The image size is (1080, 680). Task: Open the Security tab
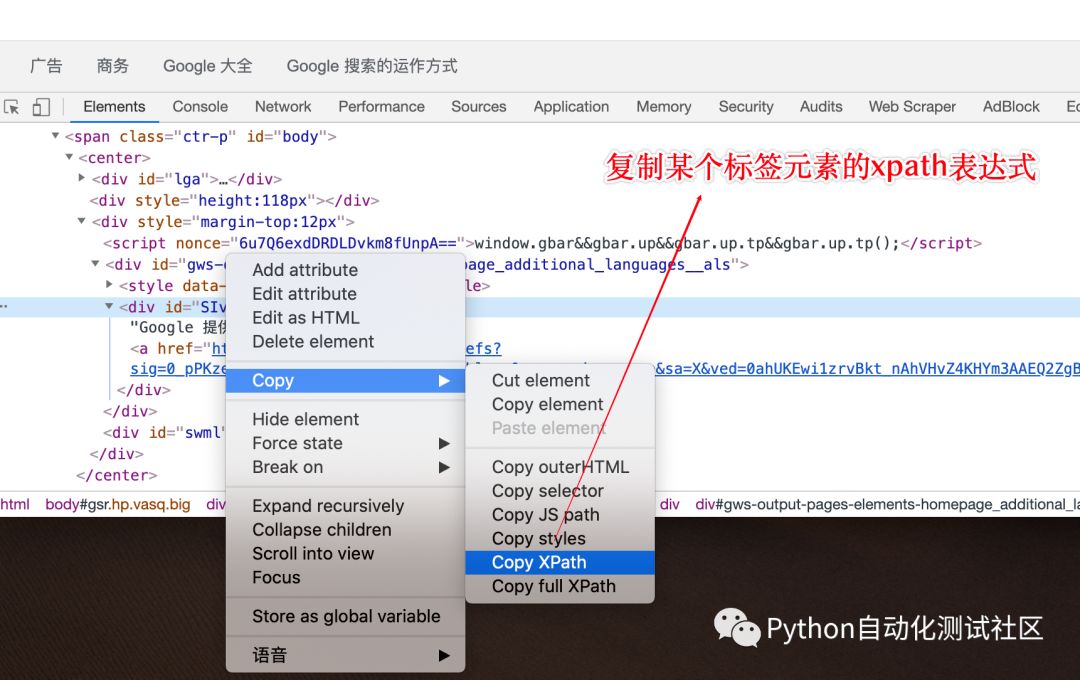(x=746, y=107)
